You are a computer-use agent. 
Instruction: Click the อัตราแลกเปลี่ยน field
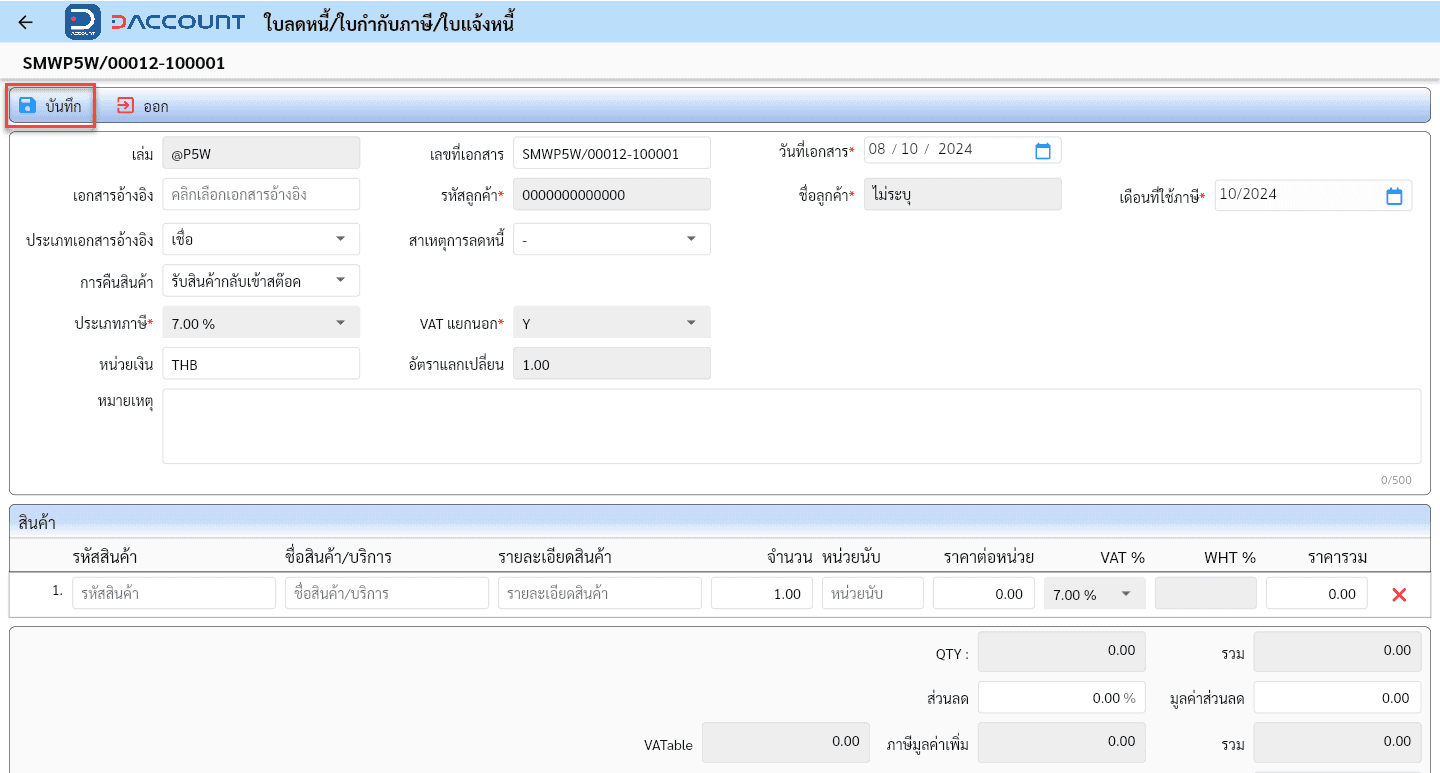tap(611, 364)
